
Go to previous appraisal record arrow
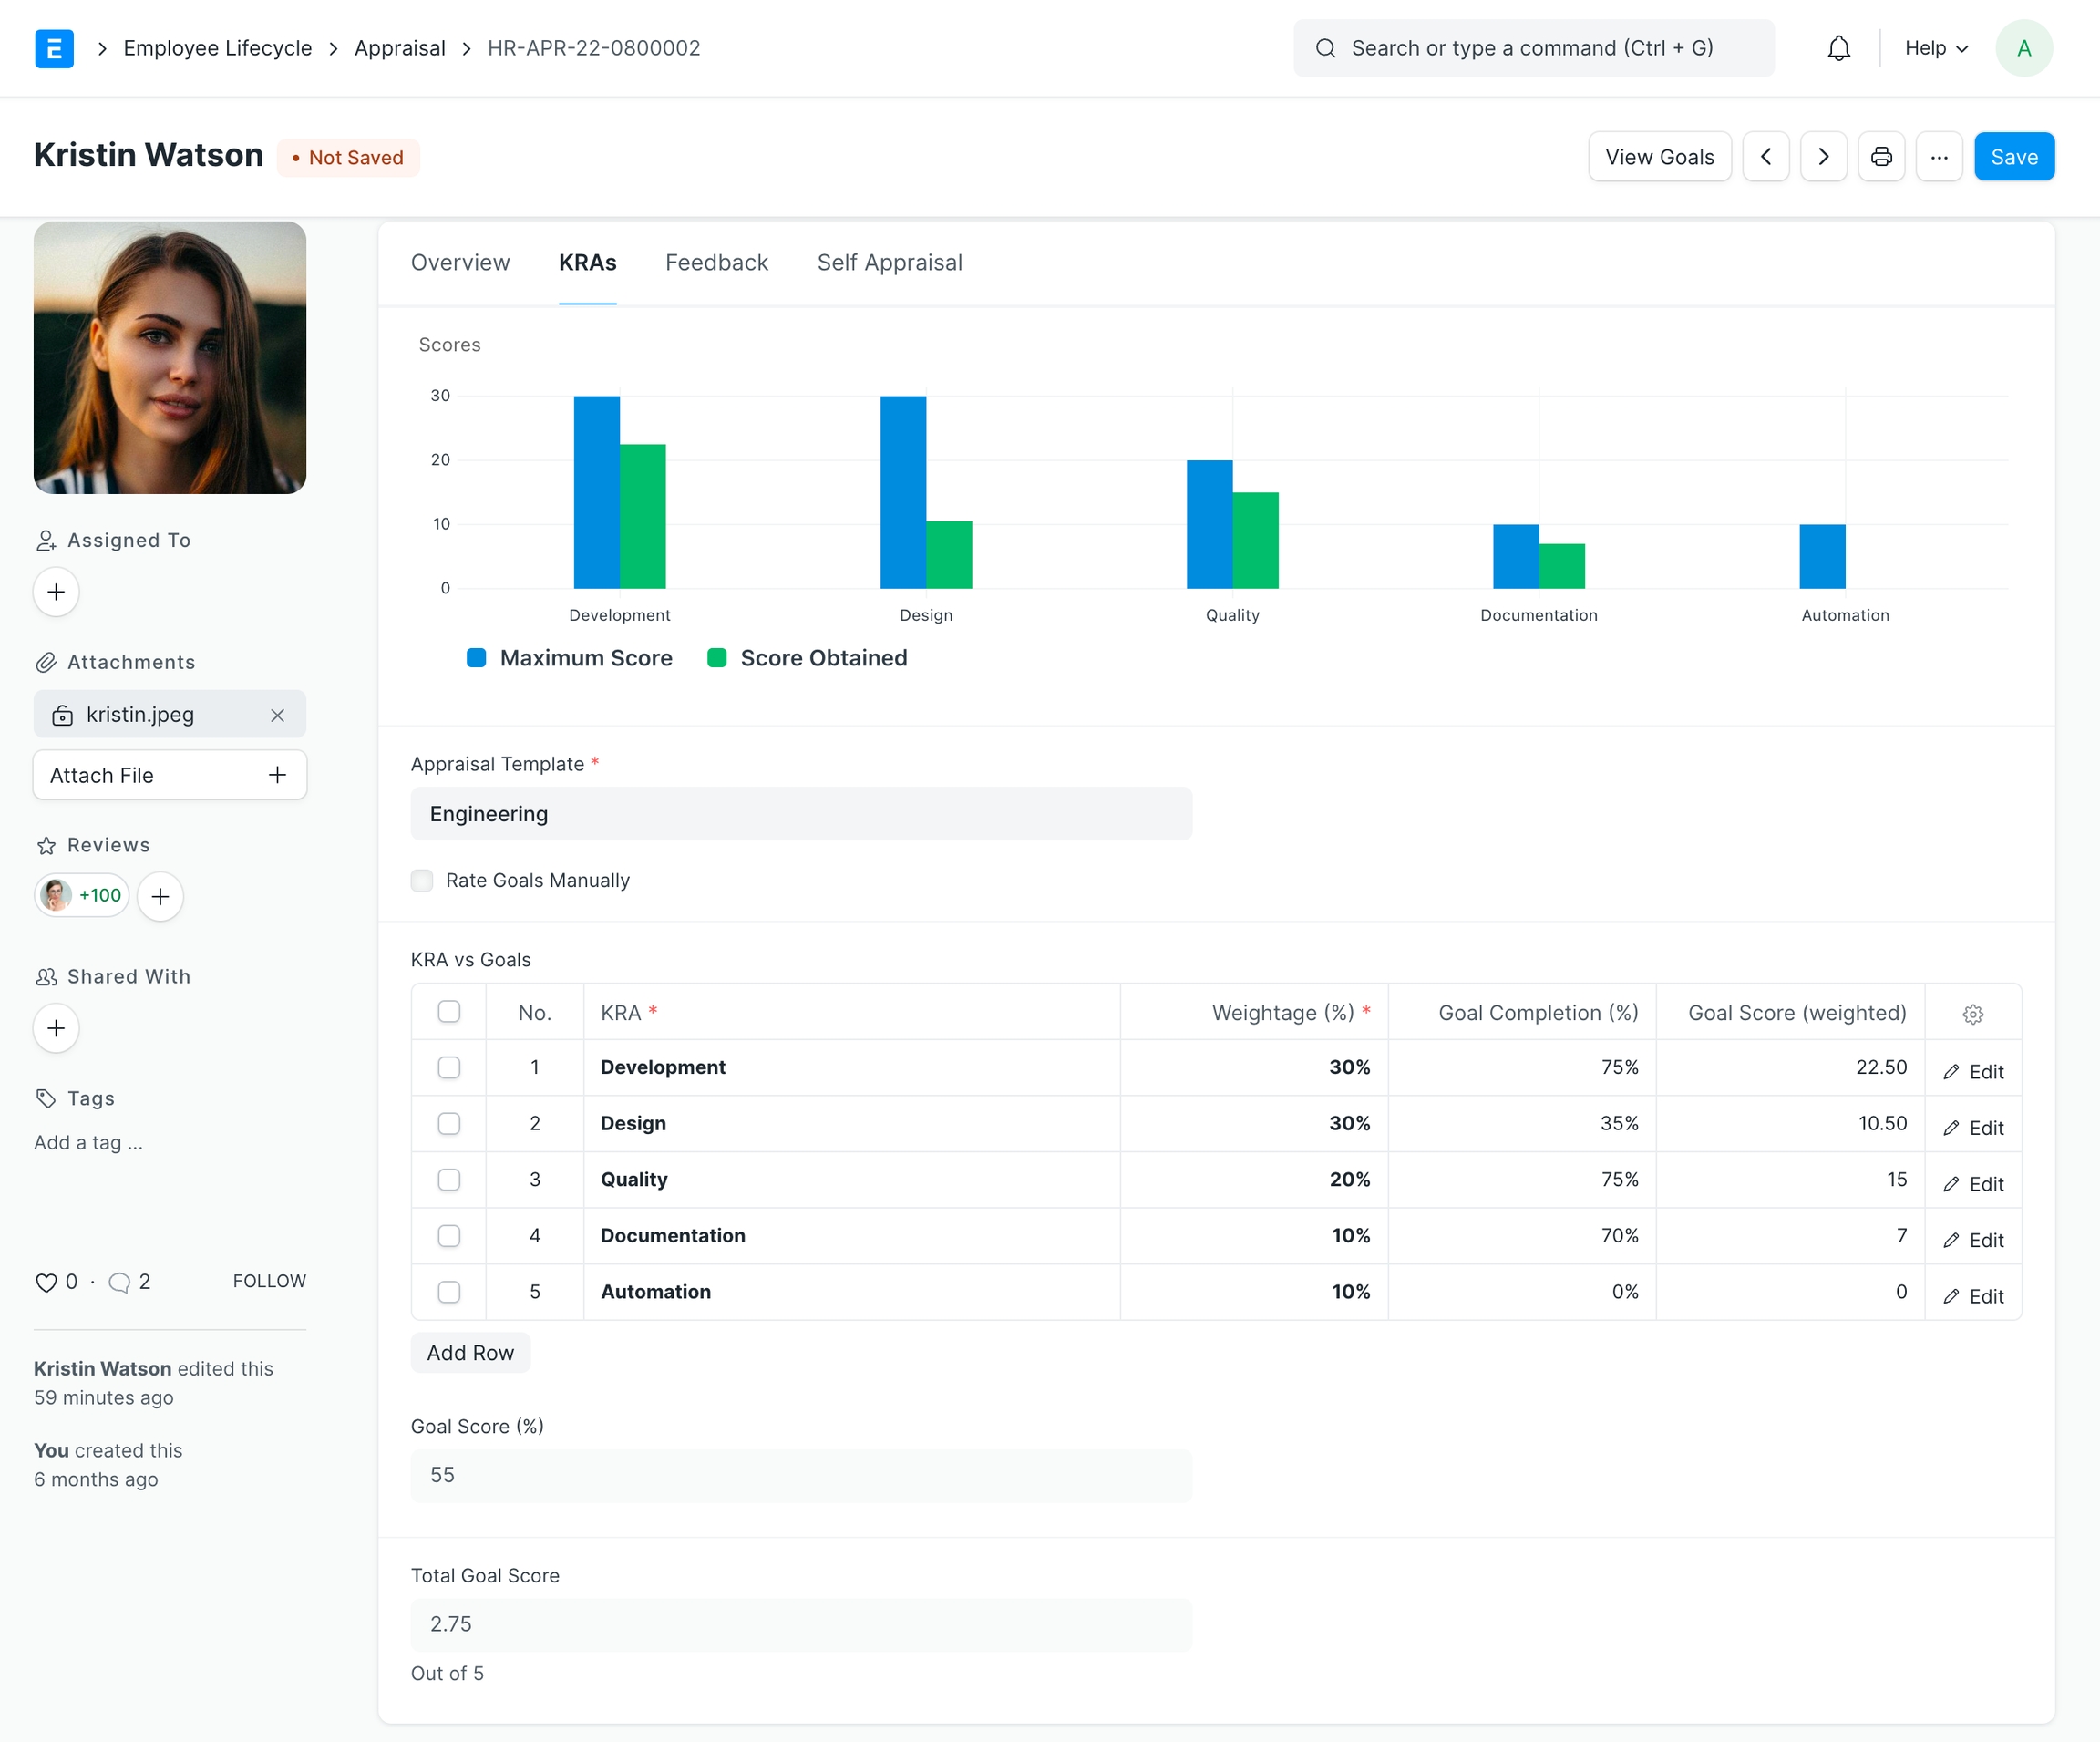click(x=1765, y=157)
